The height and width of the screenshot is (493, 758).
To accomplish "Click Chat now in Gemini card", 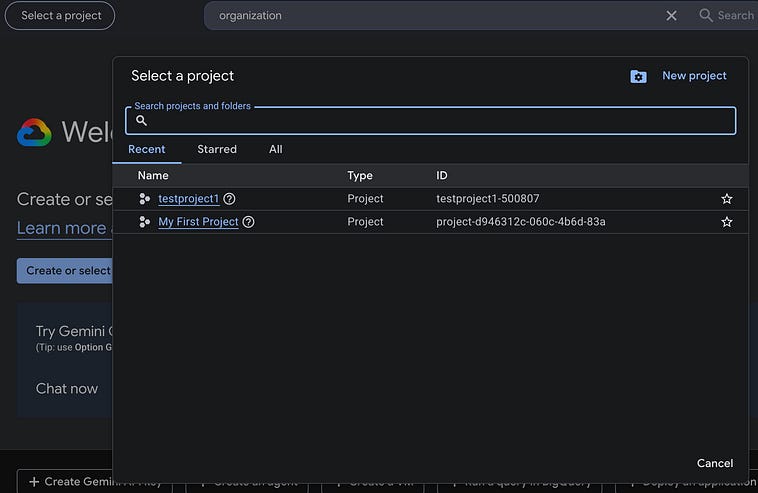I will [67, 389].
